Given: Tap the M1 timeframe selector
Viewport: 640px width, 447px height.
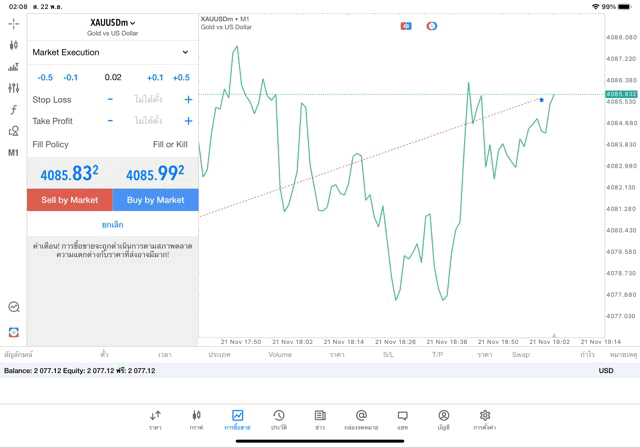Looking at the screenshot, I should point(13,153).
